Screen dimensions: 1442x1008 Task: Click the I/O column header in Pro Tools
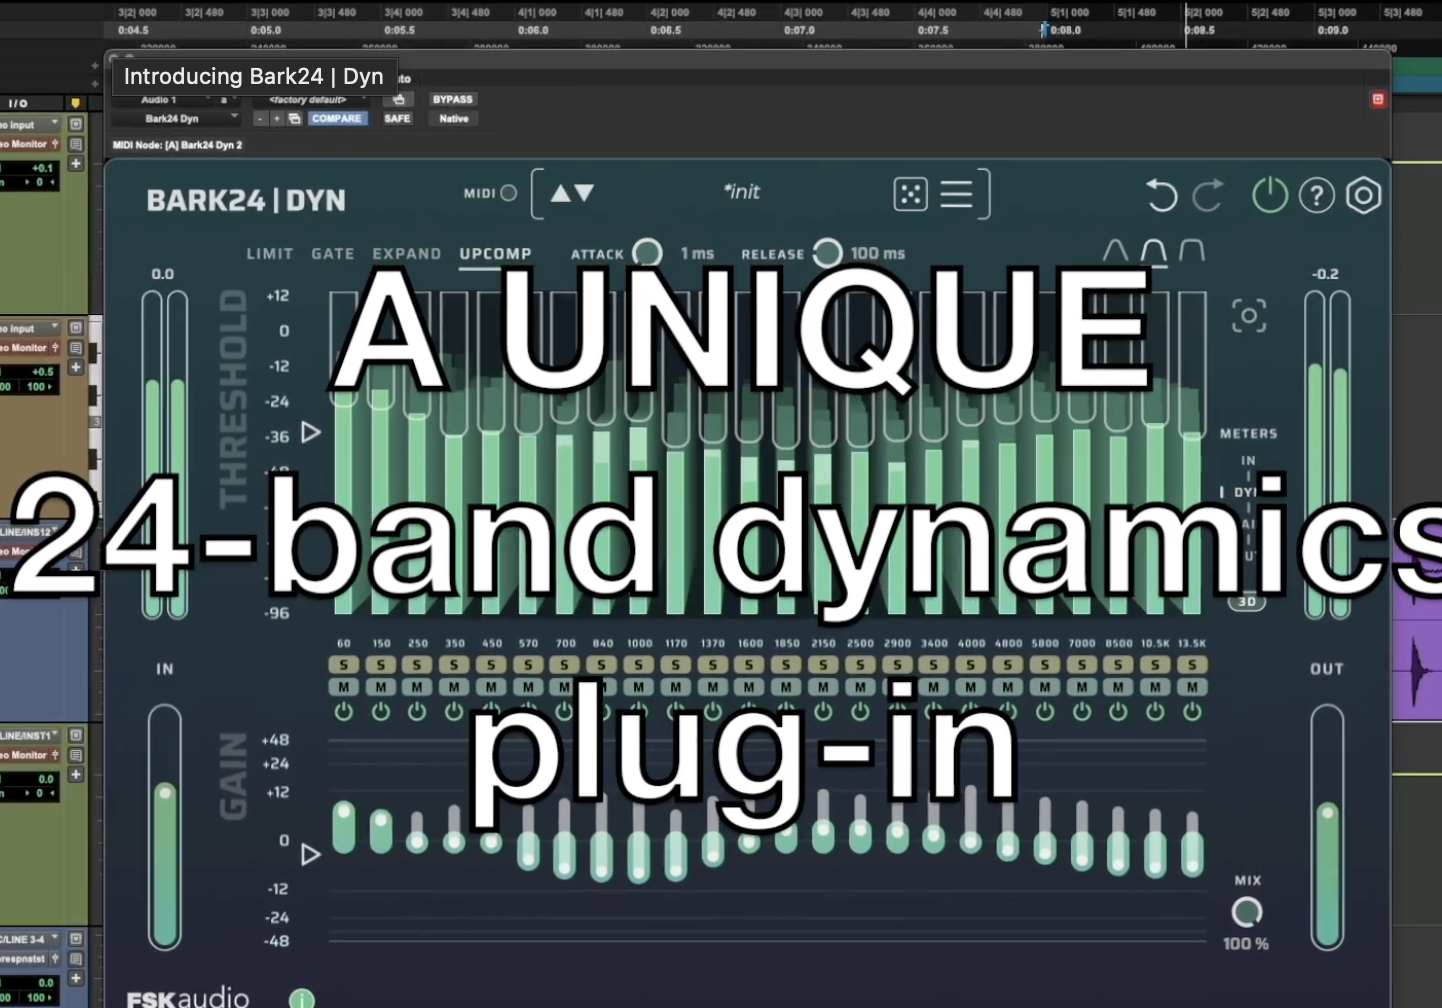tap(18, 103)
